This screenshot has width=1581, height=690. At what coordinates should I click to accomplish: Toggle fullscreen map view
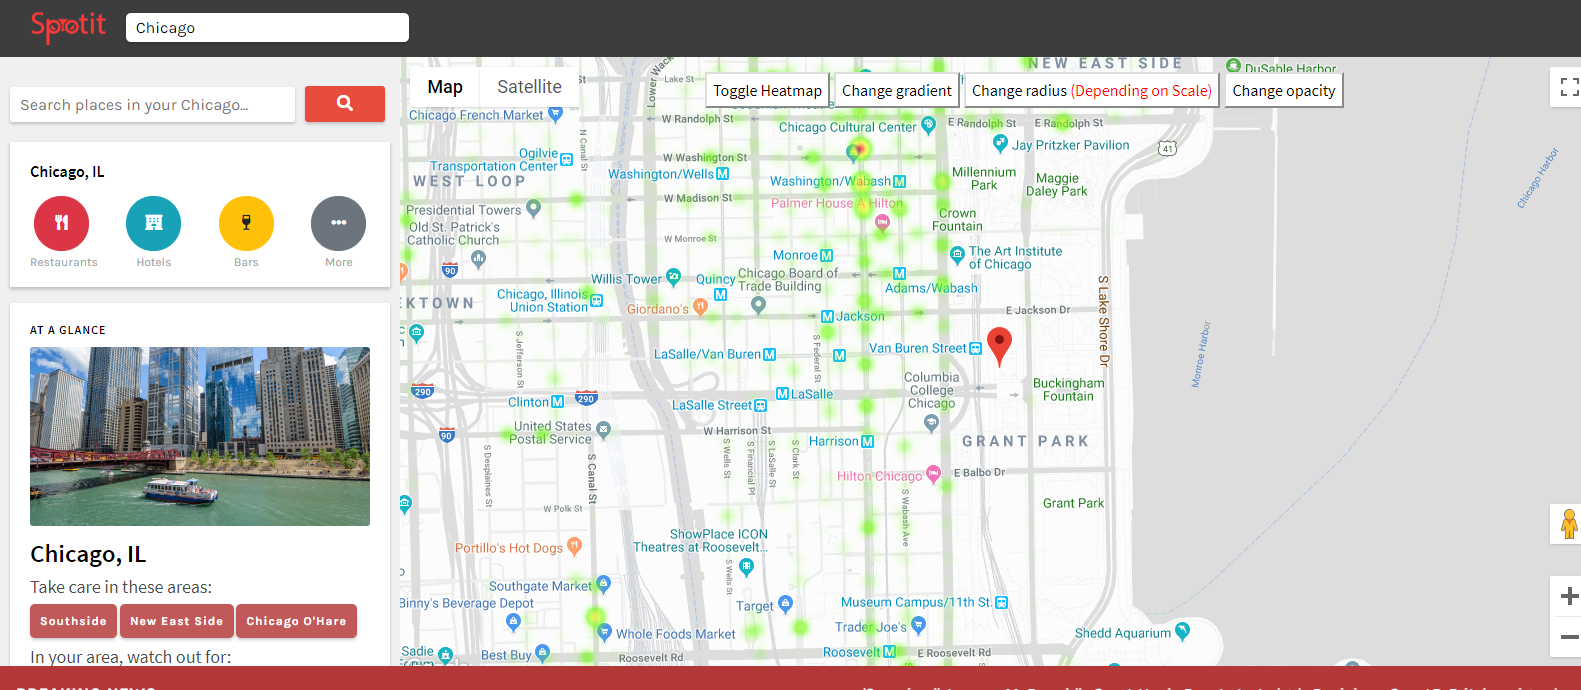coord(1569,87)
